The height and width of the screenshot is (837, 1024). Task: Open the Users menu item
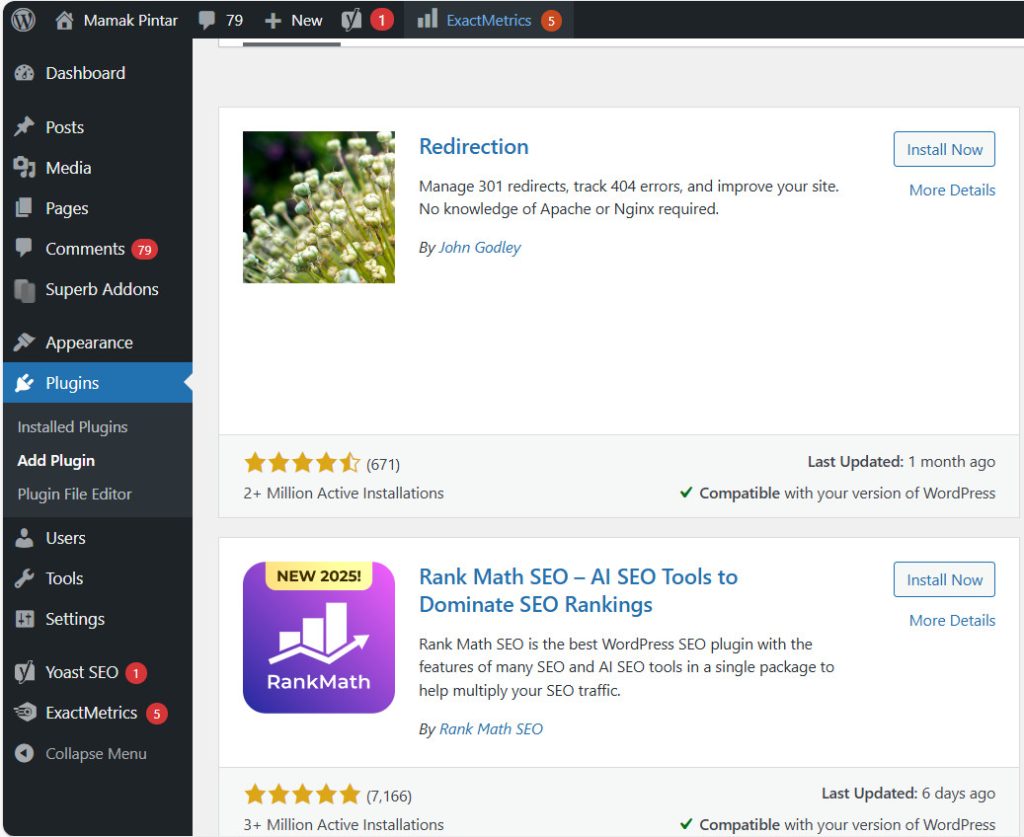point(65,538)
